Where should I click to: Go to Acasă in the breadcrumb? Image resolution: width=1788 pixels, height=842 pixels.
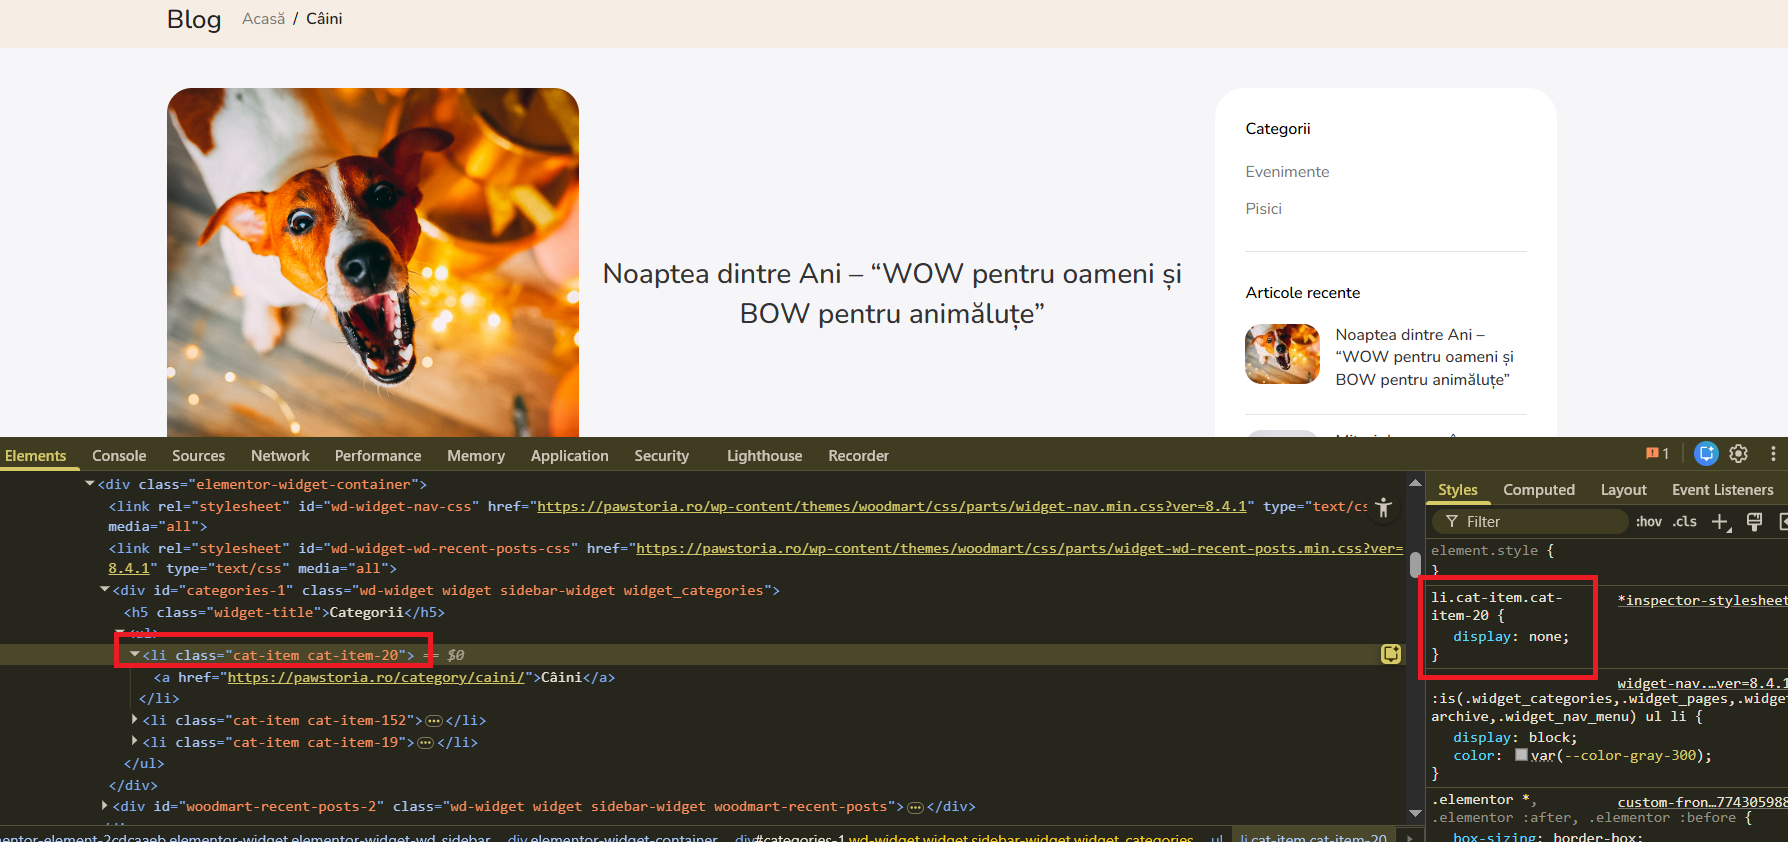(263, 19)
